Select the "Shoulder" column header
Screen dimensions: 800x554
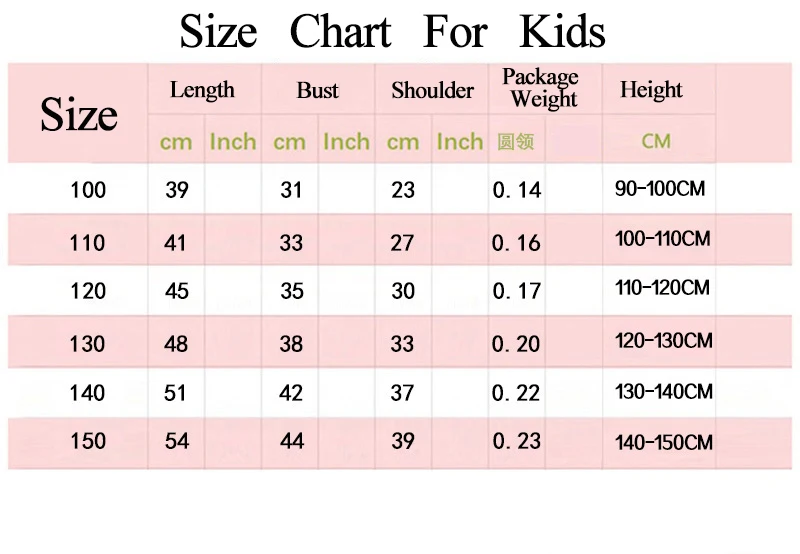(x=432, y=90)
